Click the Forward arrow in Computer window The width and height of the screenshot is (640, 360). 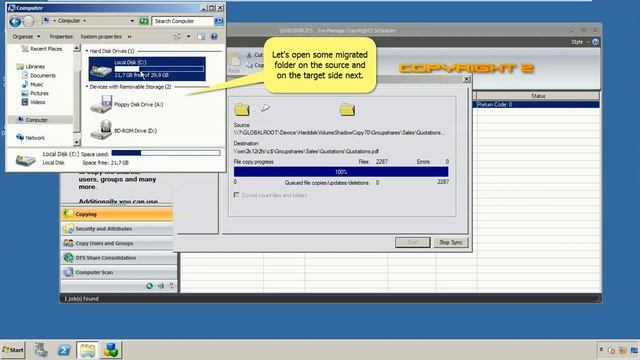(28, 21)
